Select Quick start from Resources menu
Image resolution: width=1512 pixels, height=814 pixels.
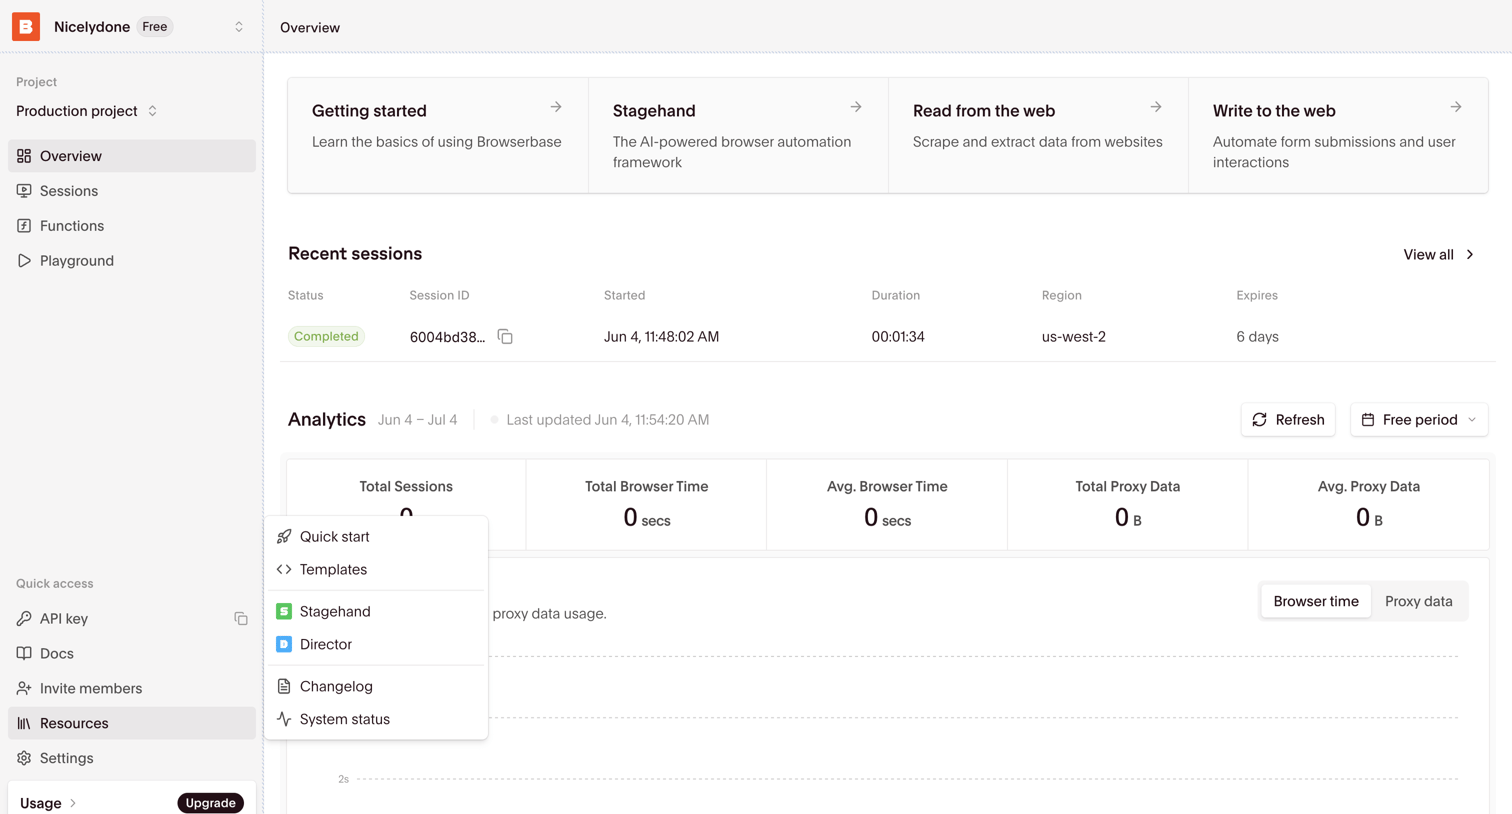point(376,537)
